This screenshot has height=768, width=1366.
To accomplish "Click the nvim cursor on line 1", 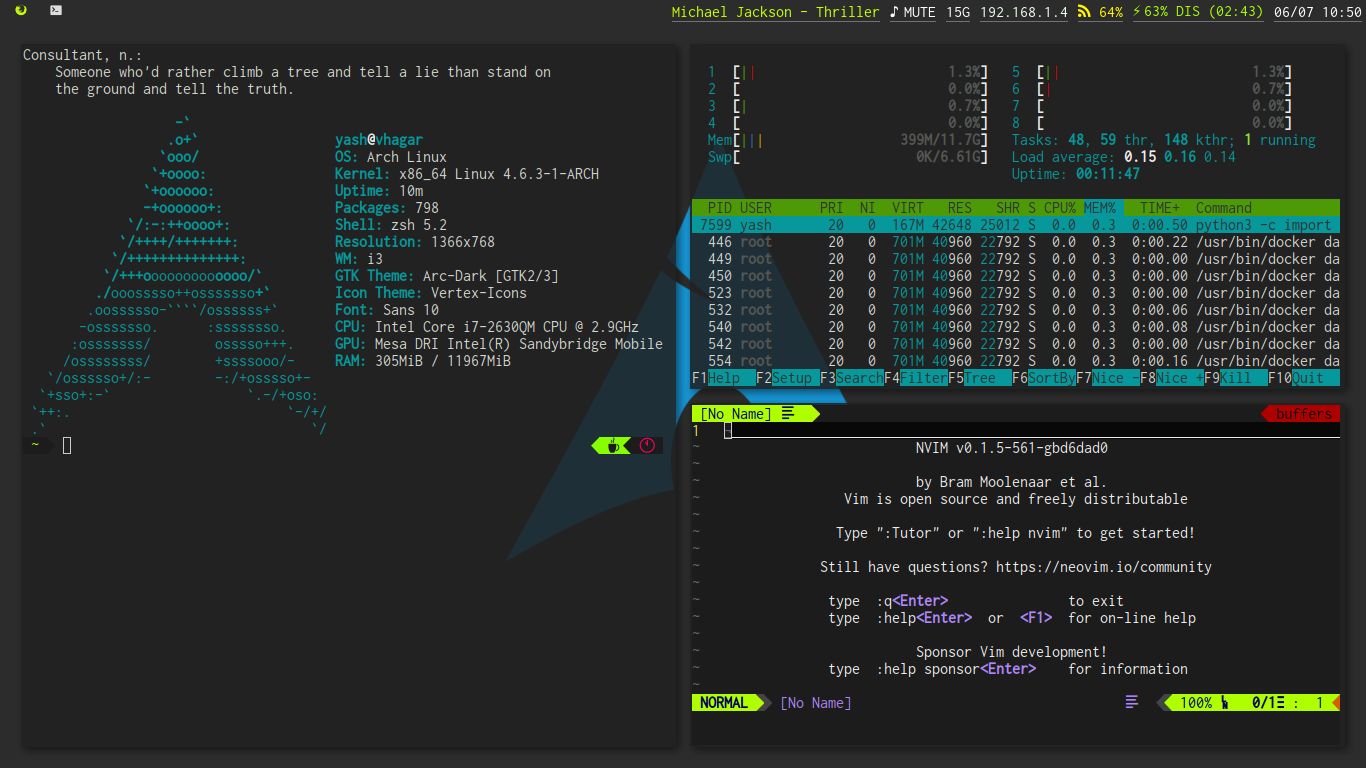I will (x=728, y=430).
